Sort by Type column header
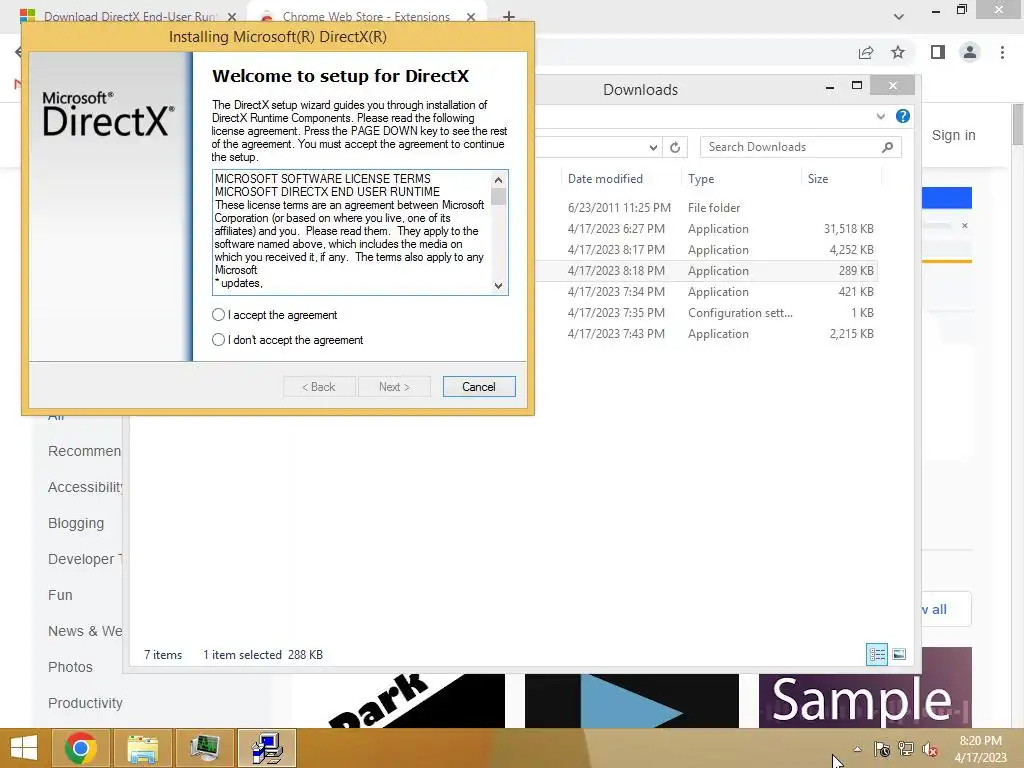The image size is (1024, 768). pos(701,179)
